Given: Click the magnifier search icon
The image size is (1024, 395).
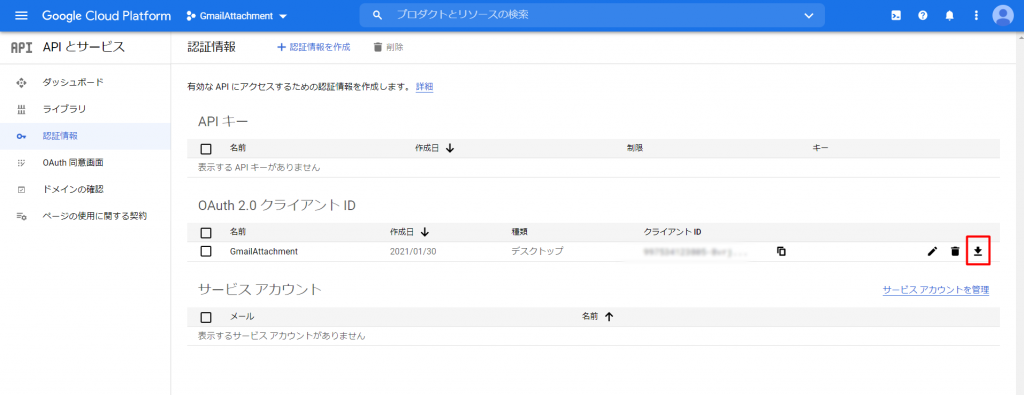Looking at the screenshot, I should (x=377, y=16).
